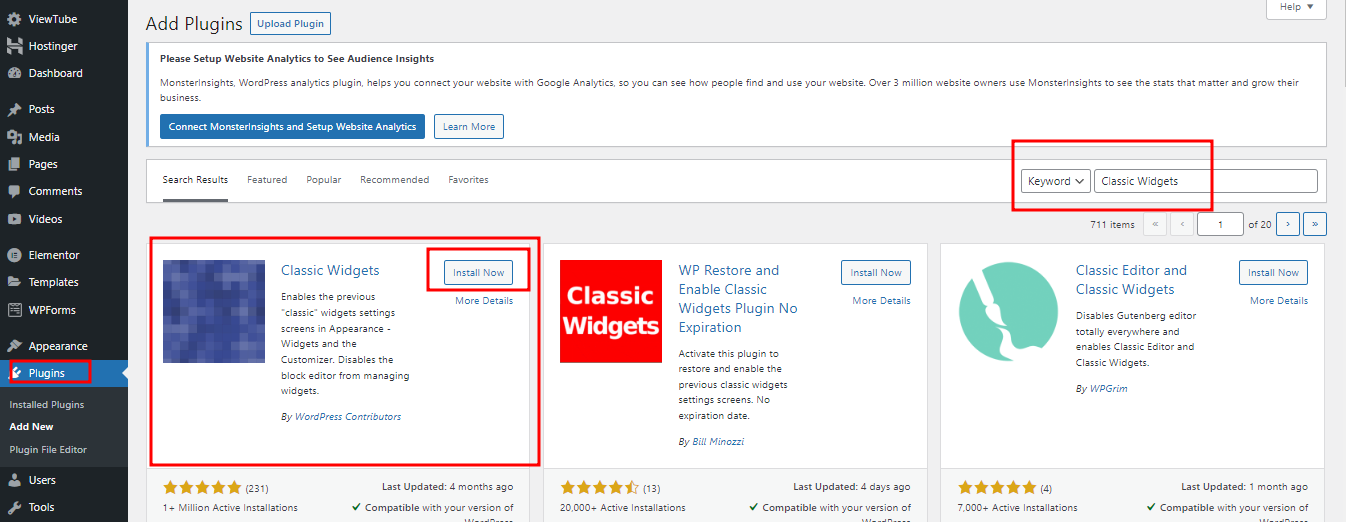This screenshot has height=522, width=1346.
Task: Click the Bill Minozzi author link
Action: [718, 441]
